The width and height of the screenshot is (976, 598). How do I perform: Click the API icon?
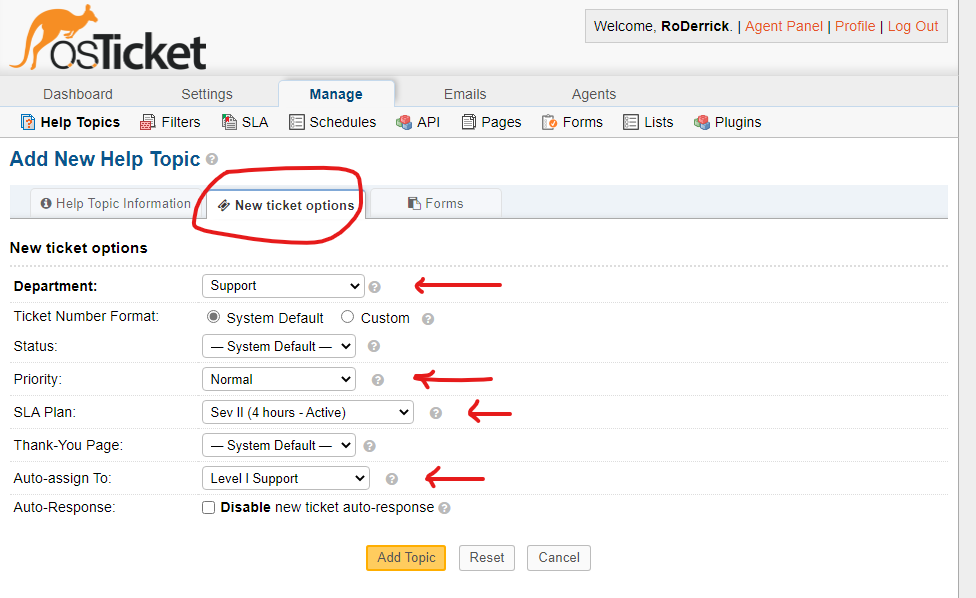click(404, 122)
